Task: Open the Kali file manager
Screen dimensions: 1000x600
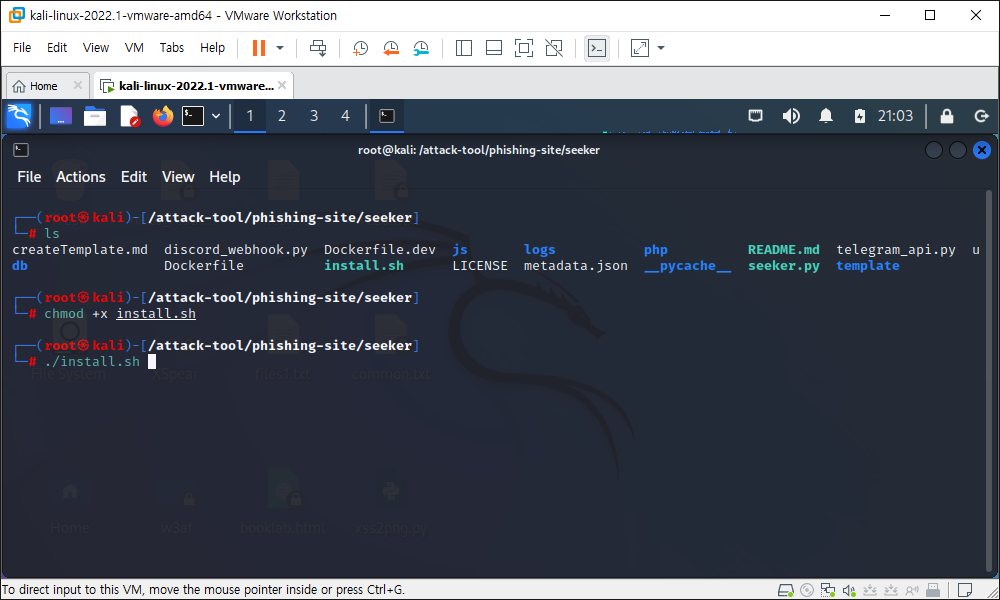Action: (x=94, y=116)
